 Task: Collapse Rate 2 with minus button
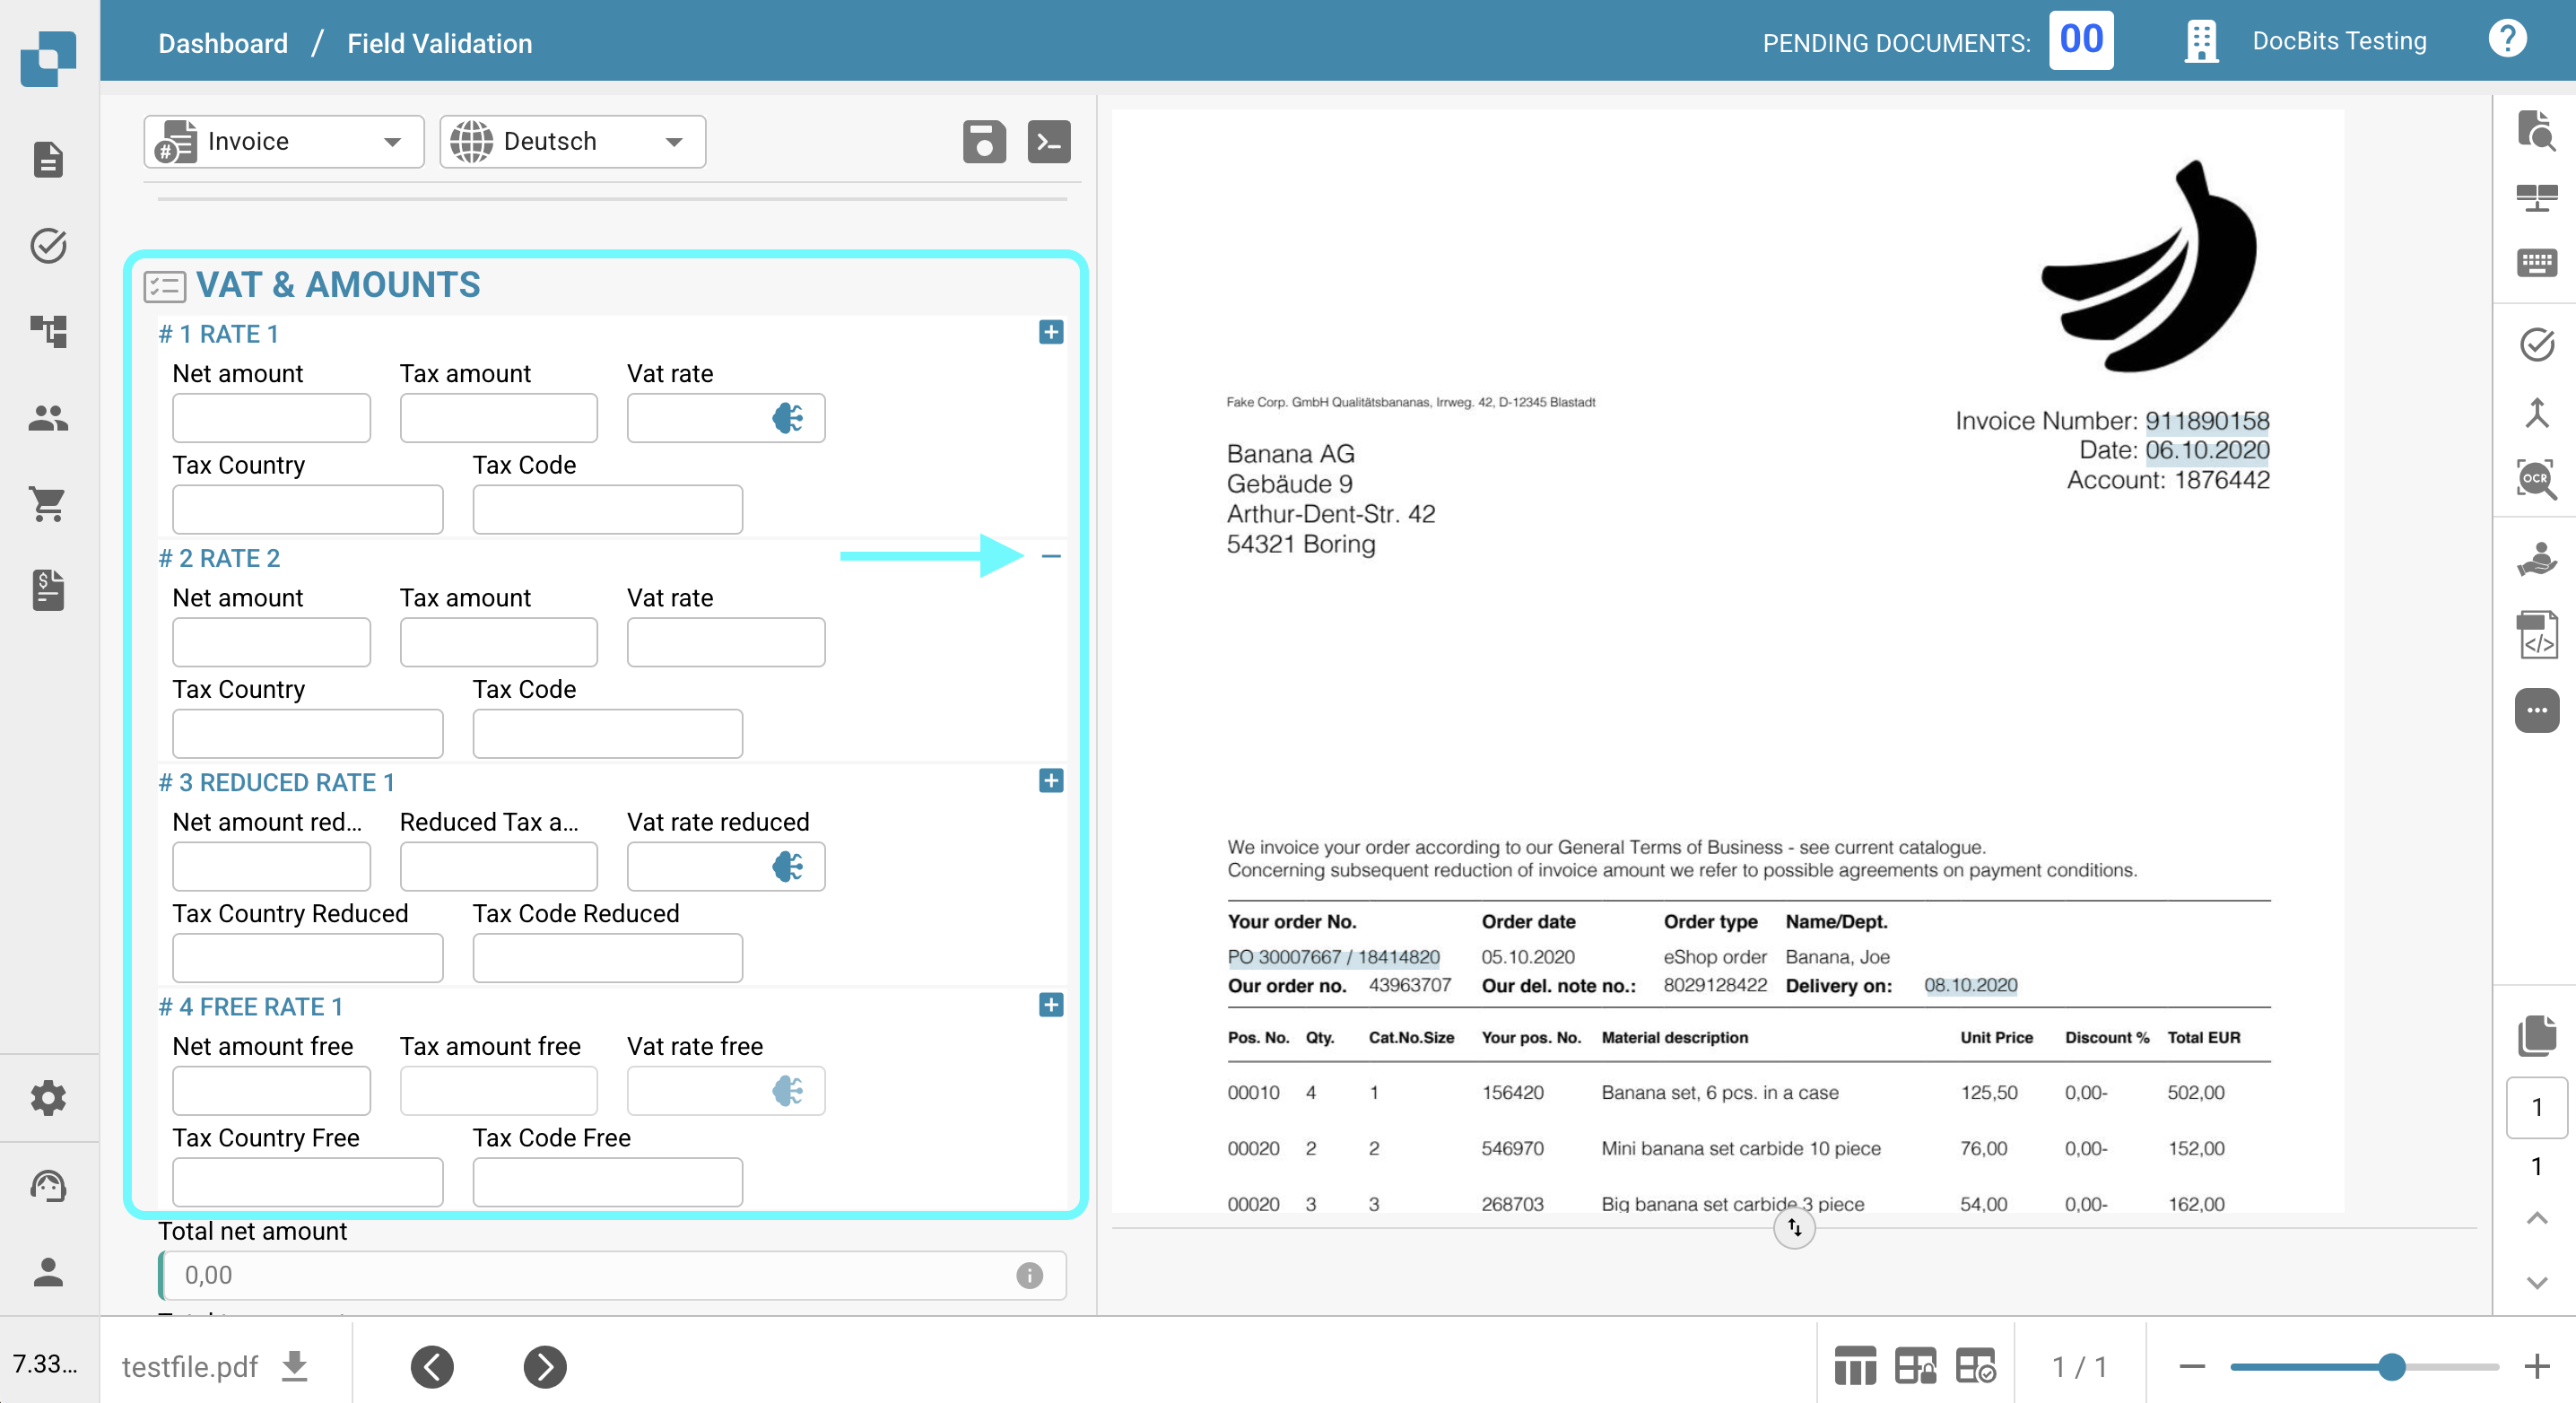pos(1050,557)
